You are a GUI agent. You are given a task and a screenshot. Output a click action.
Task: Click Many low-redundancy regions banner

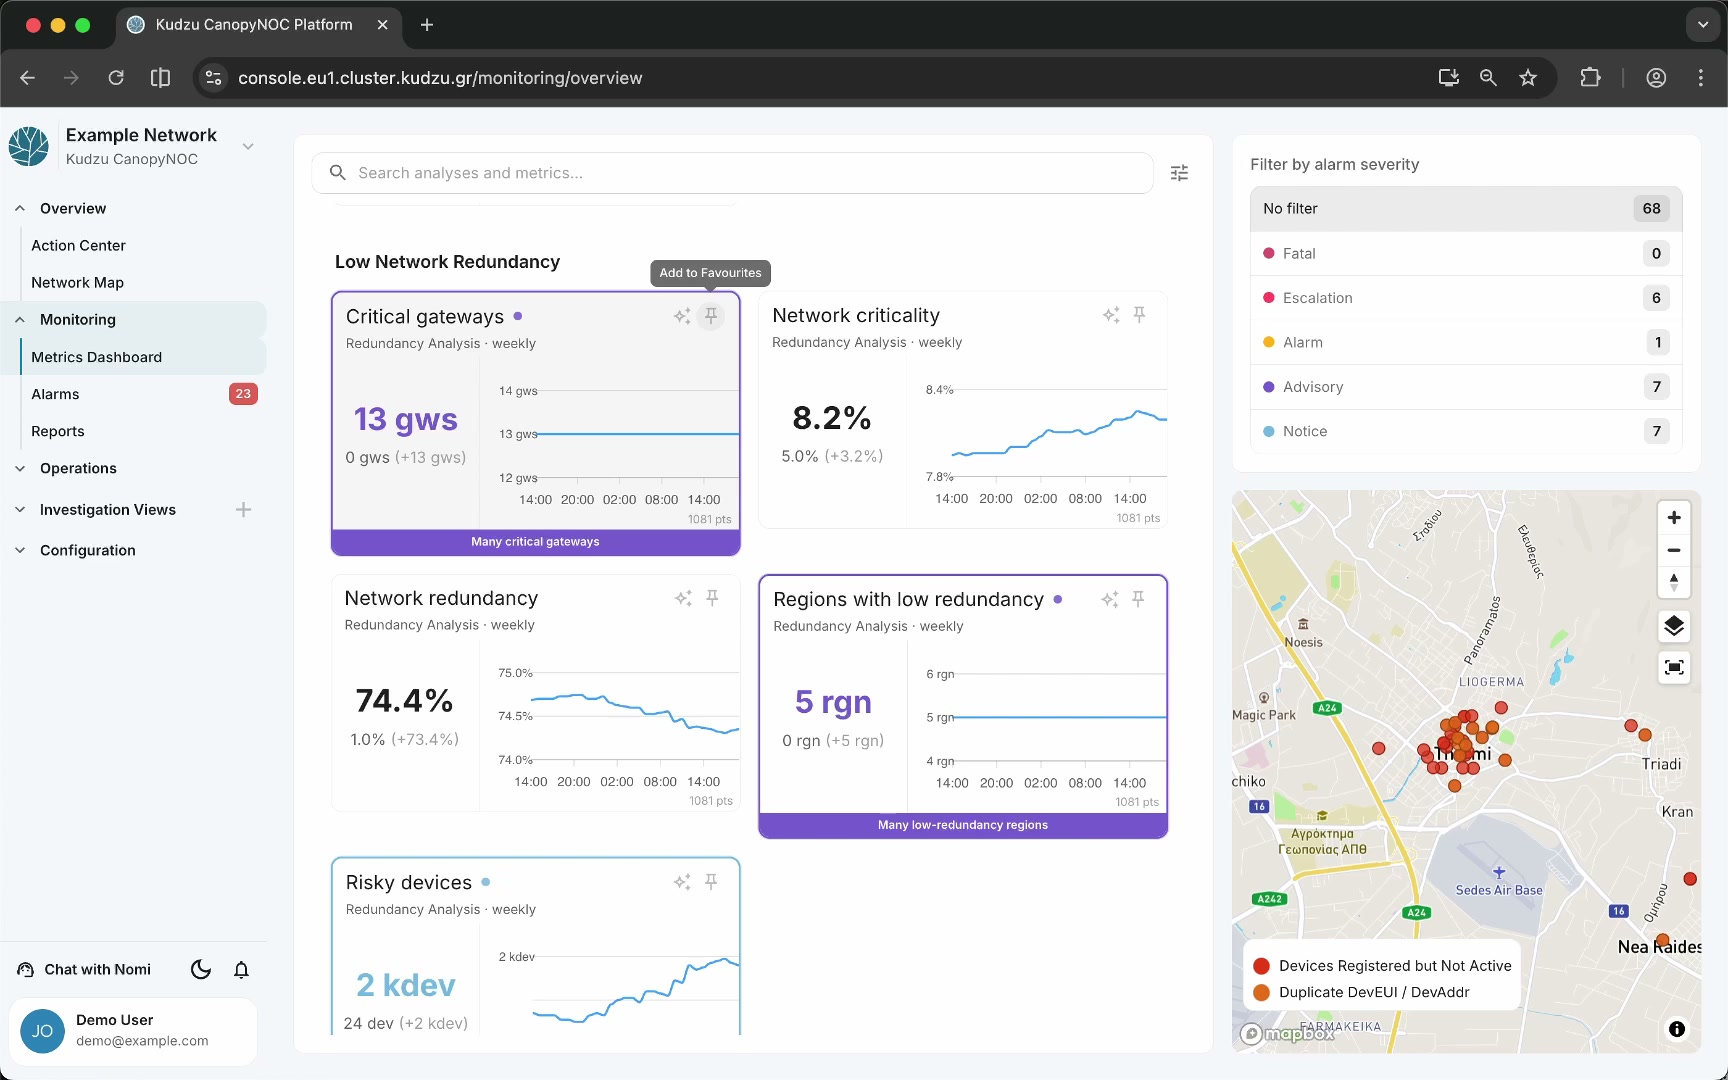[963, 826]
